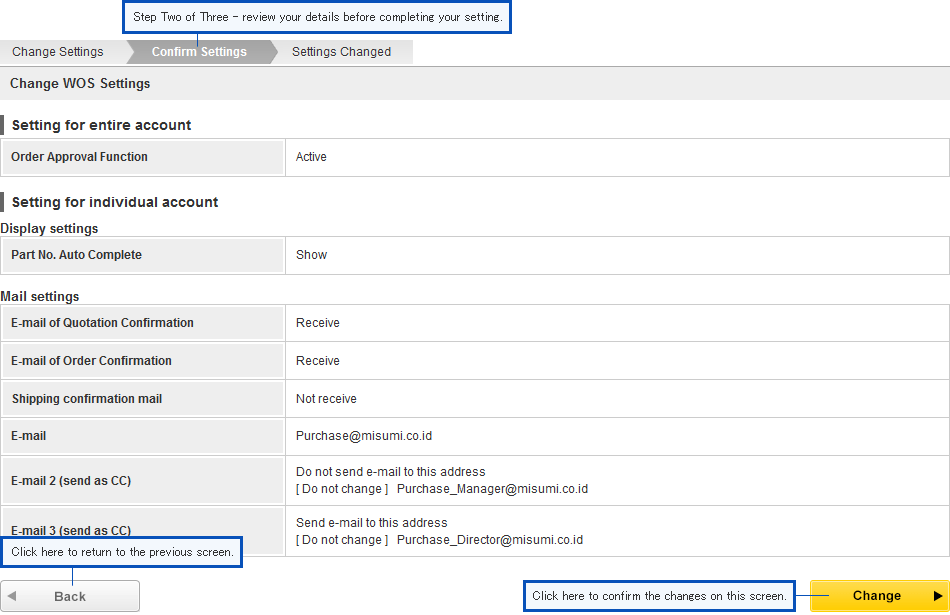Select the Confirm Settings step

[x=199, y=52]
